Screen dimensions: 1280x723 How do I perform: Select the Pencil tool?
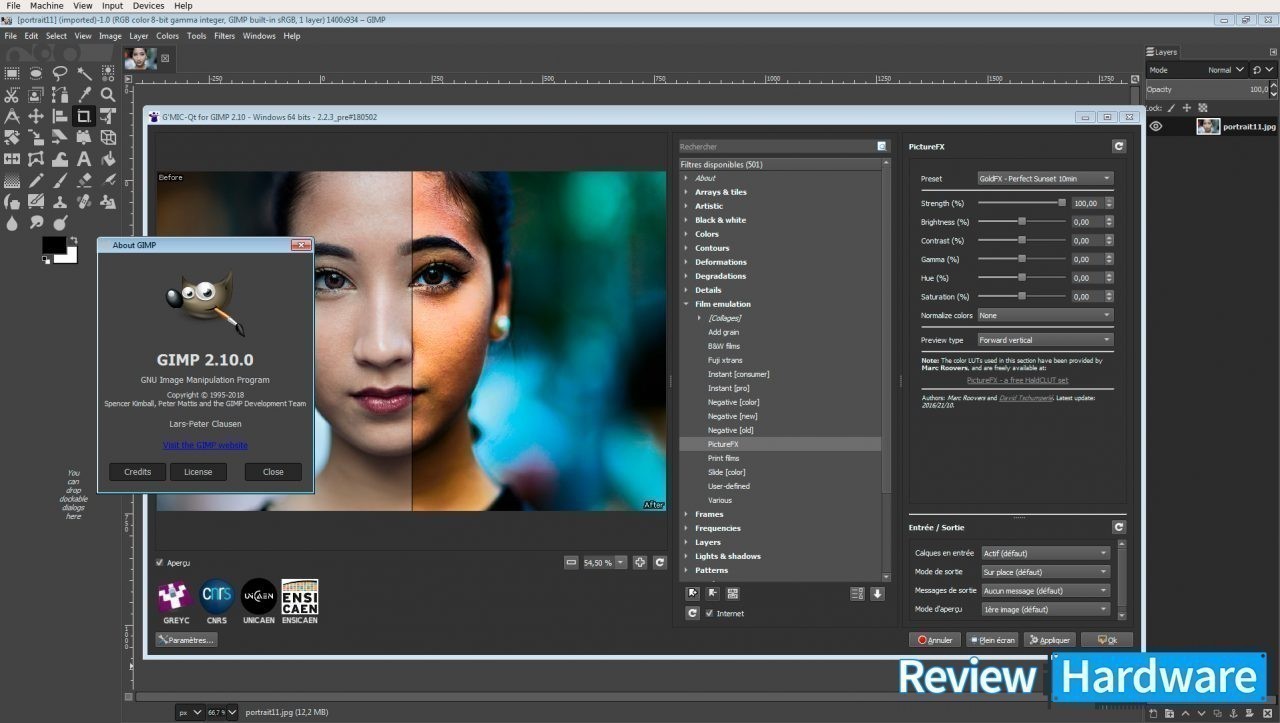click(36, 181)
